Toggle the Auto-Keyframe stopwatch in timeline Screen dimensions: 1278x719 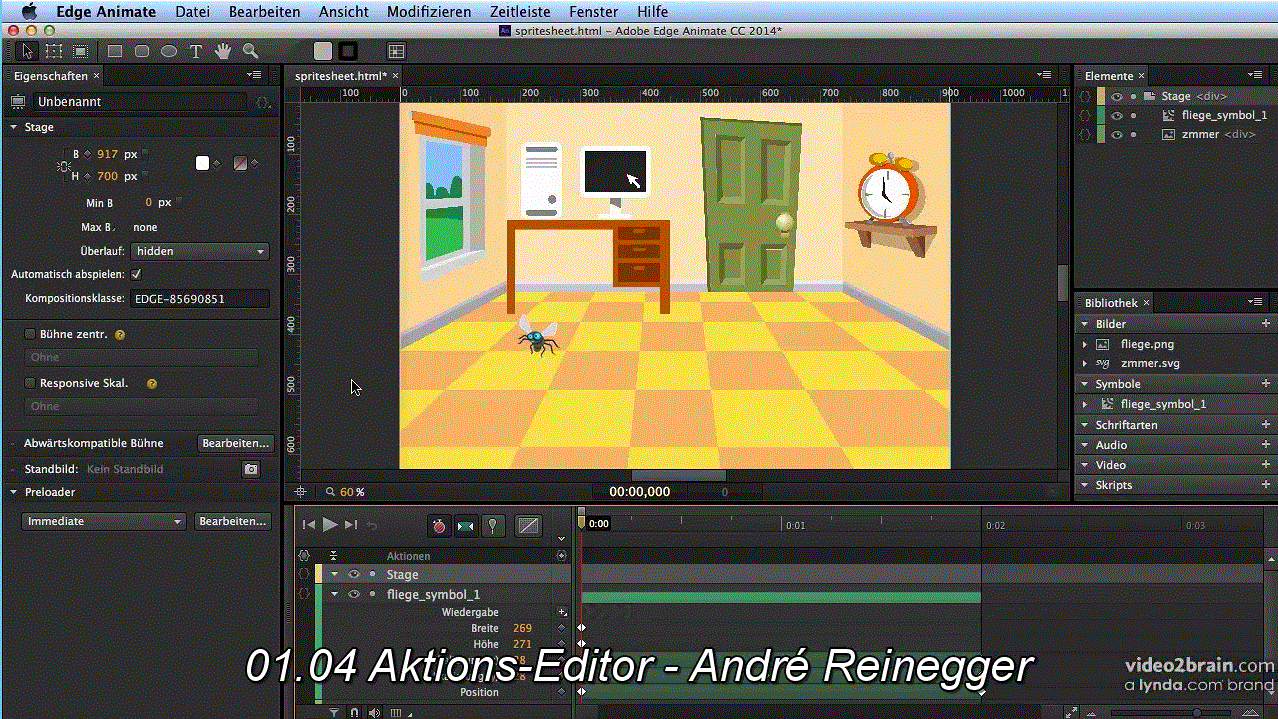439,525
